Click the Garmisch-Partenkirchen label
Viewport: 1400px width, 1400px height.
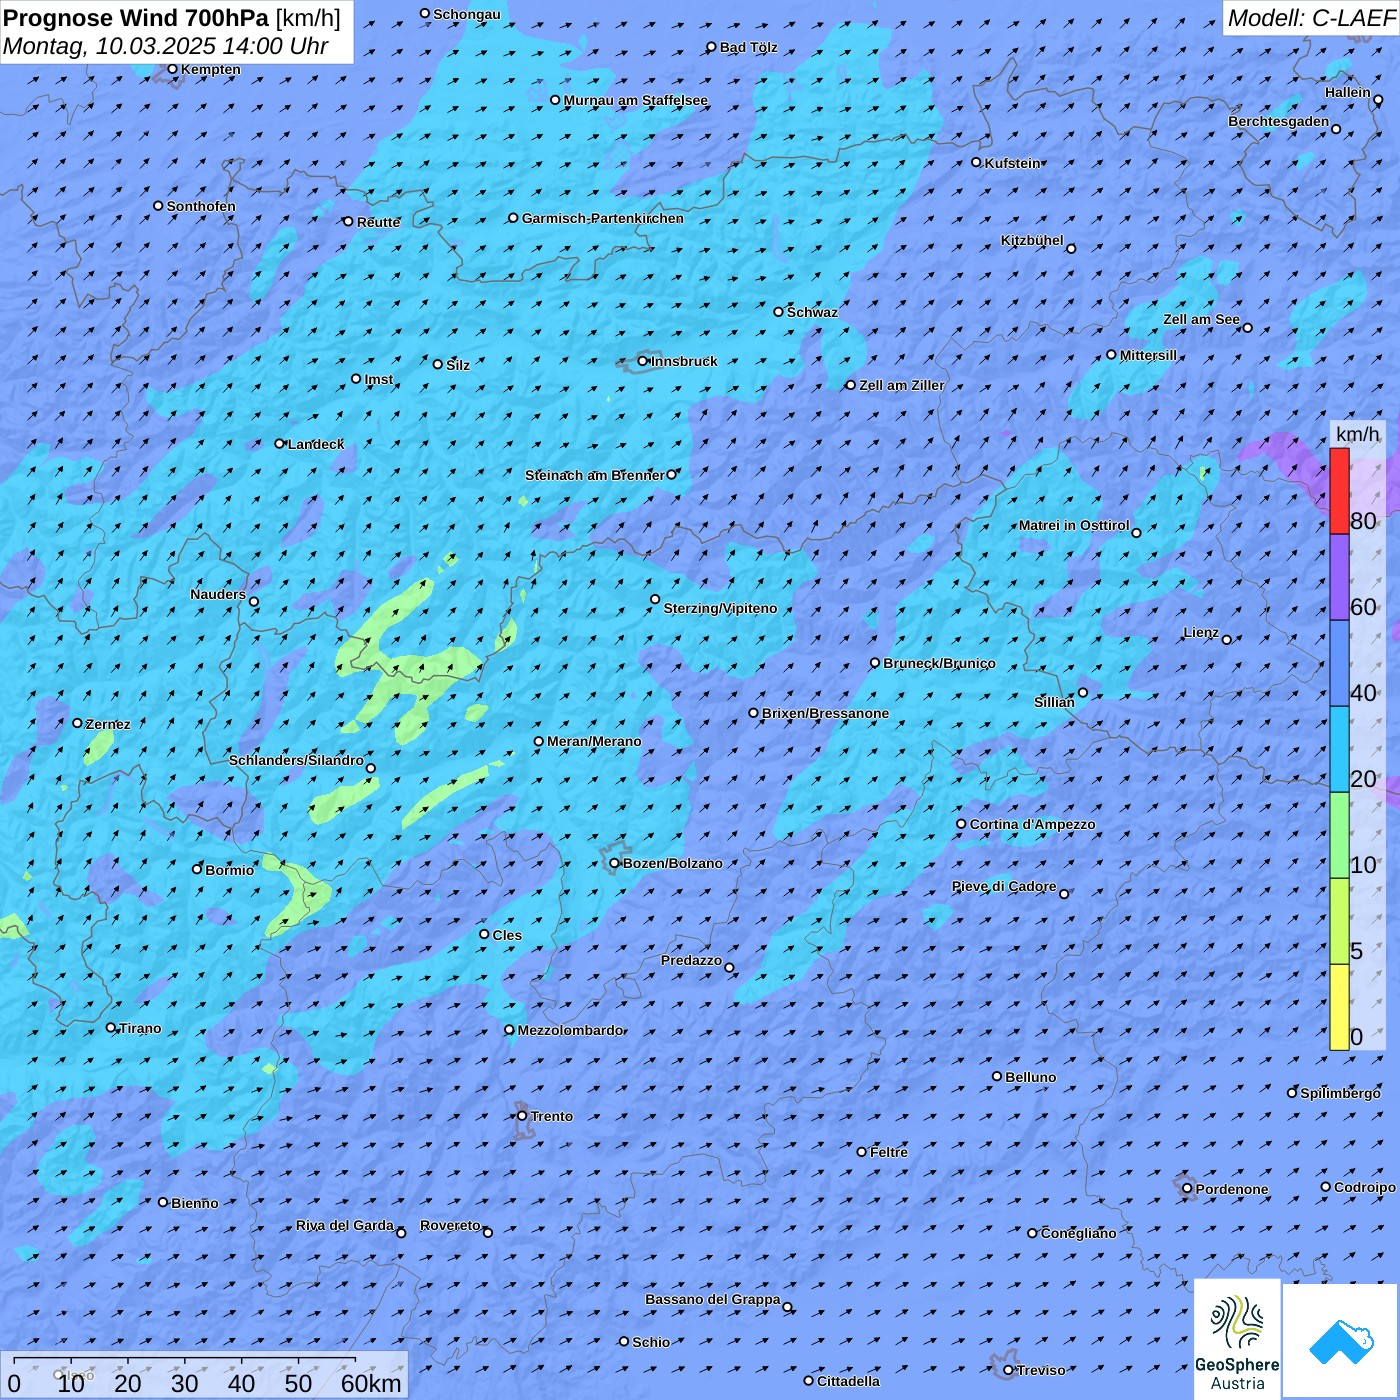[x=603, y=218]
